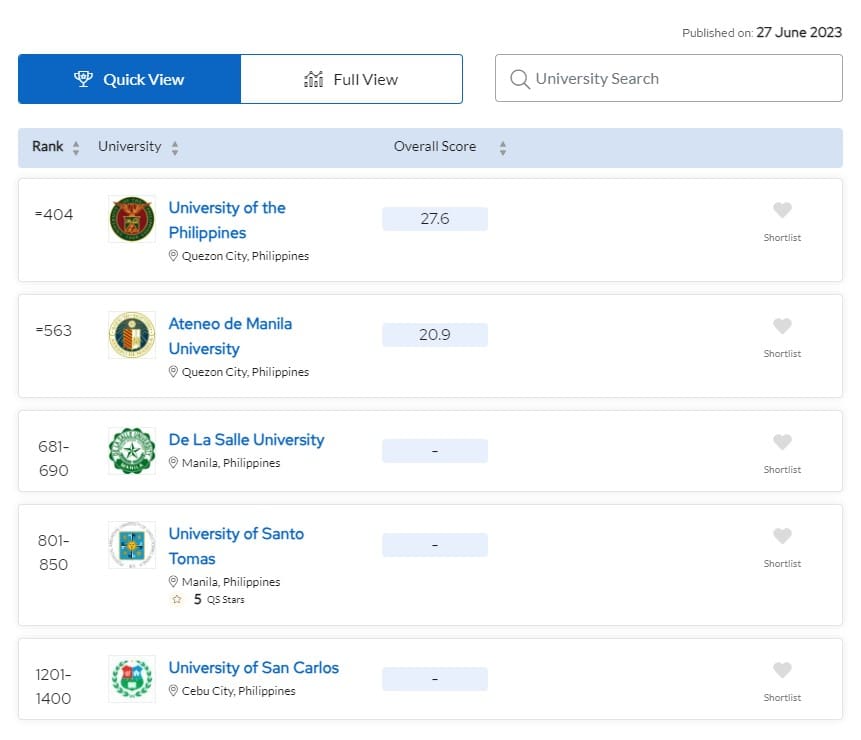Open Ateneo de Manila University link
861x740 pixels.
(x=230, y=336)
